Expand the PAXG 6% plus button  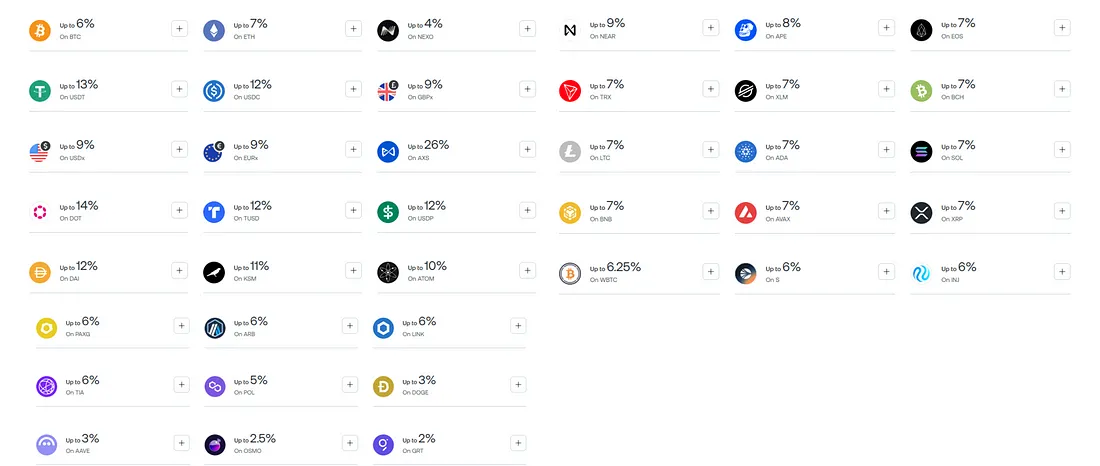181,326
